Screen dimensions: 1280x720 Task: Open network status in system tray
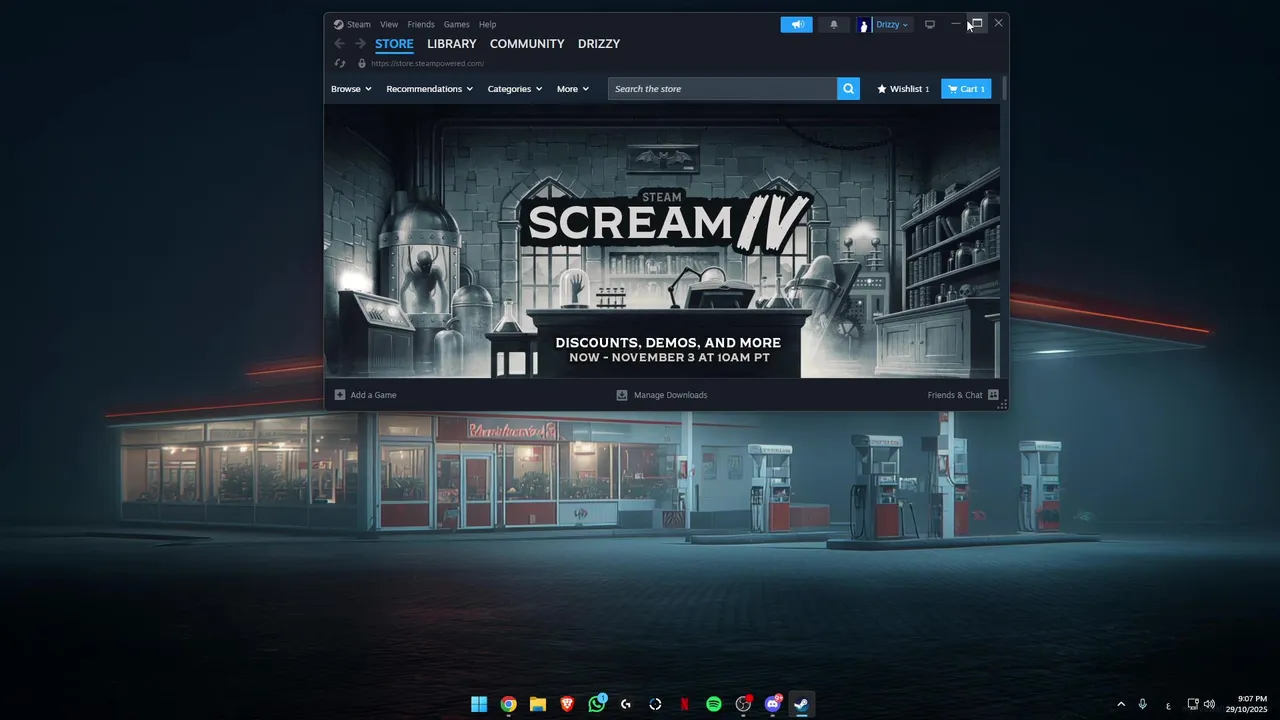(x=1192, y=704)
